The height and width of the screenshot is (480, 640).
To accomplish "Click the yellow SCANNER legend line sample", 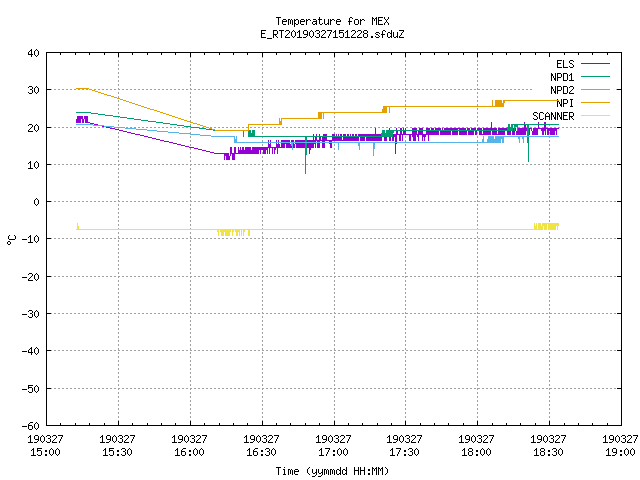I will point(595,116).
